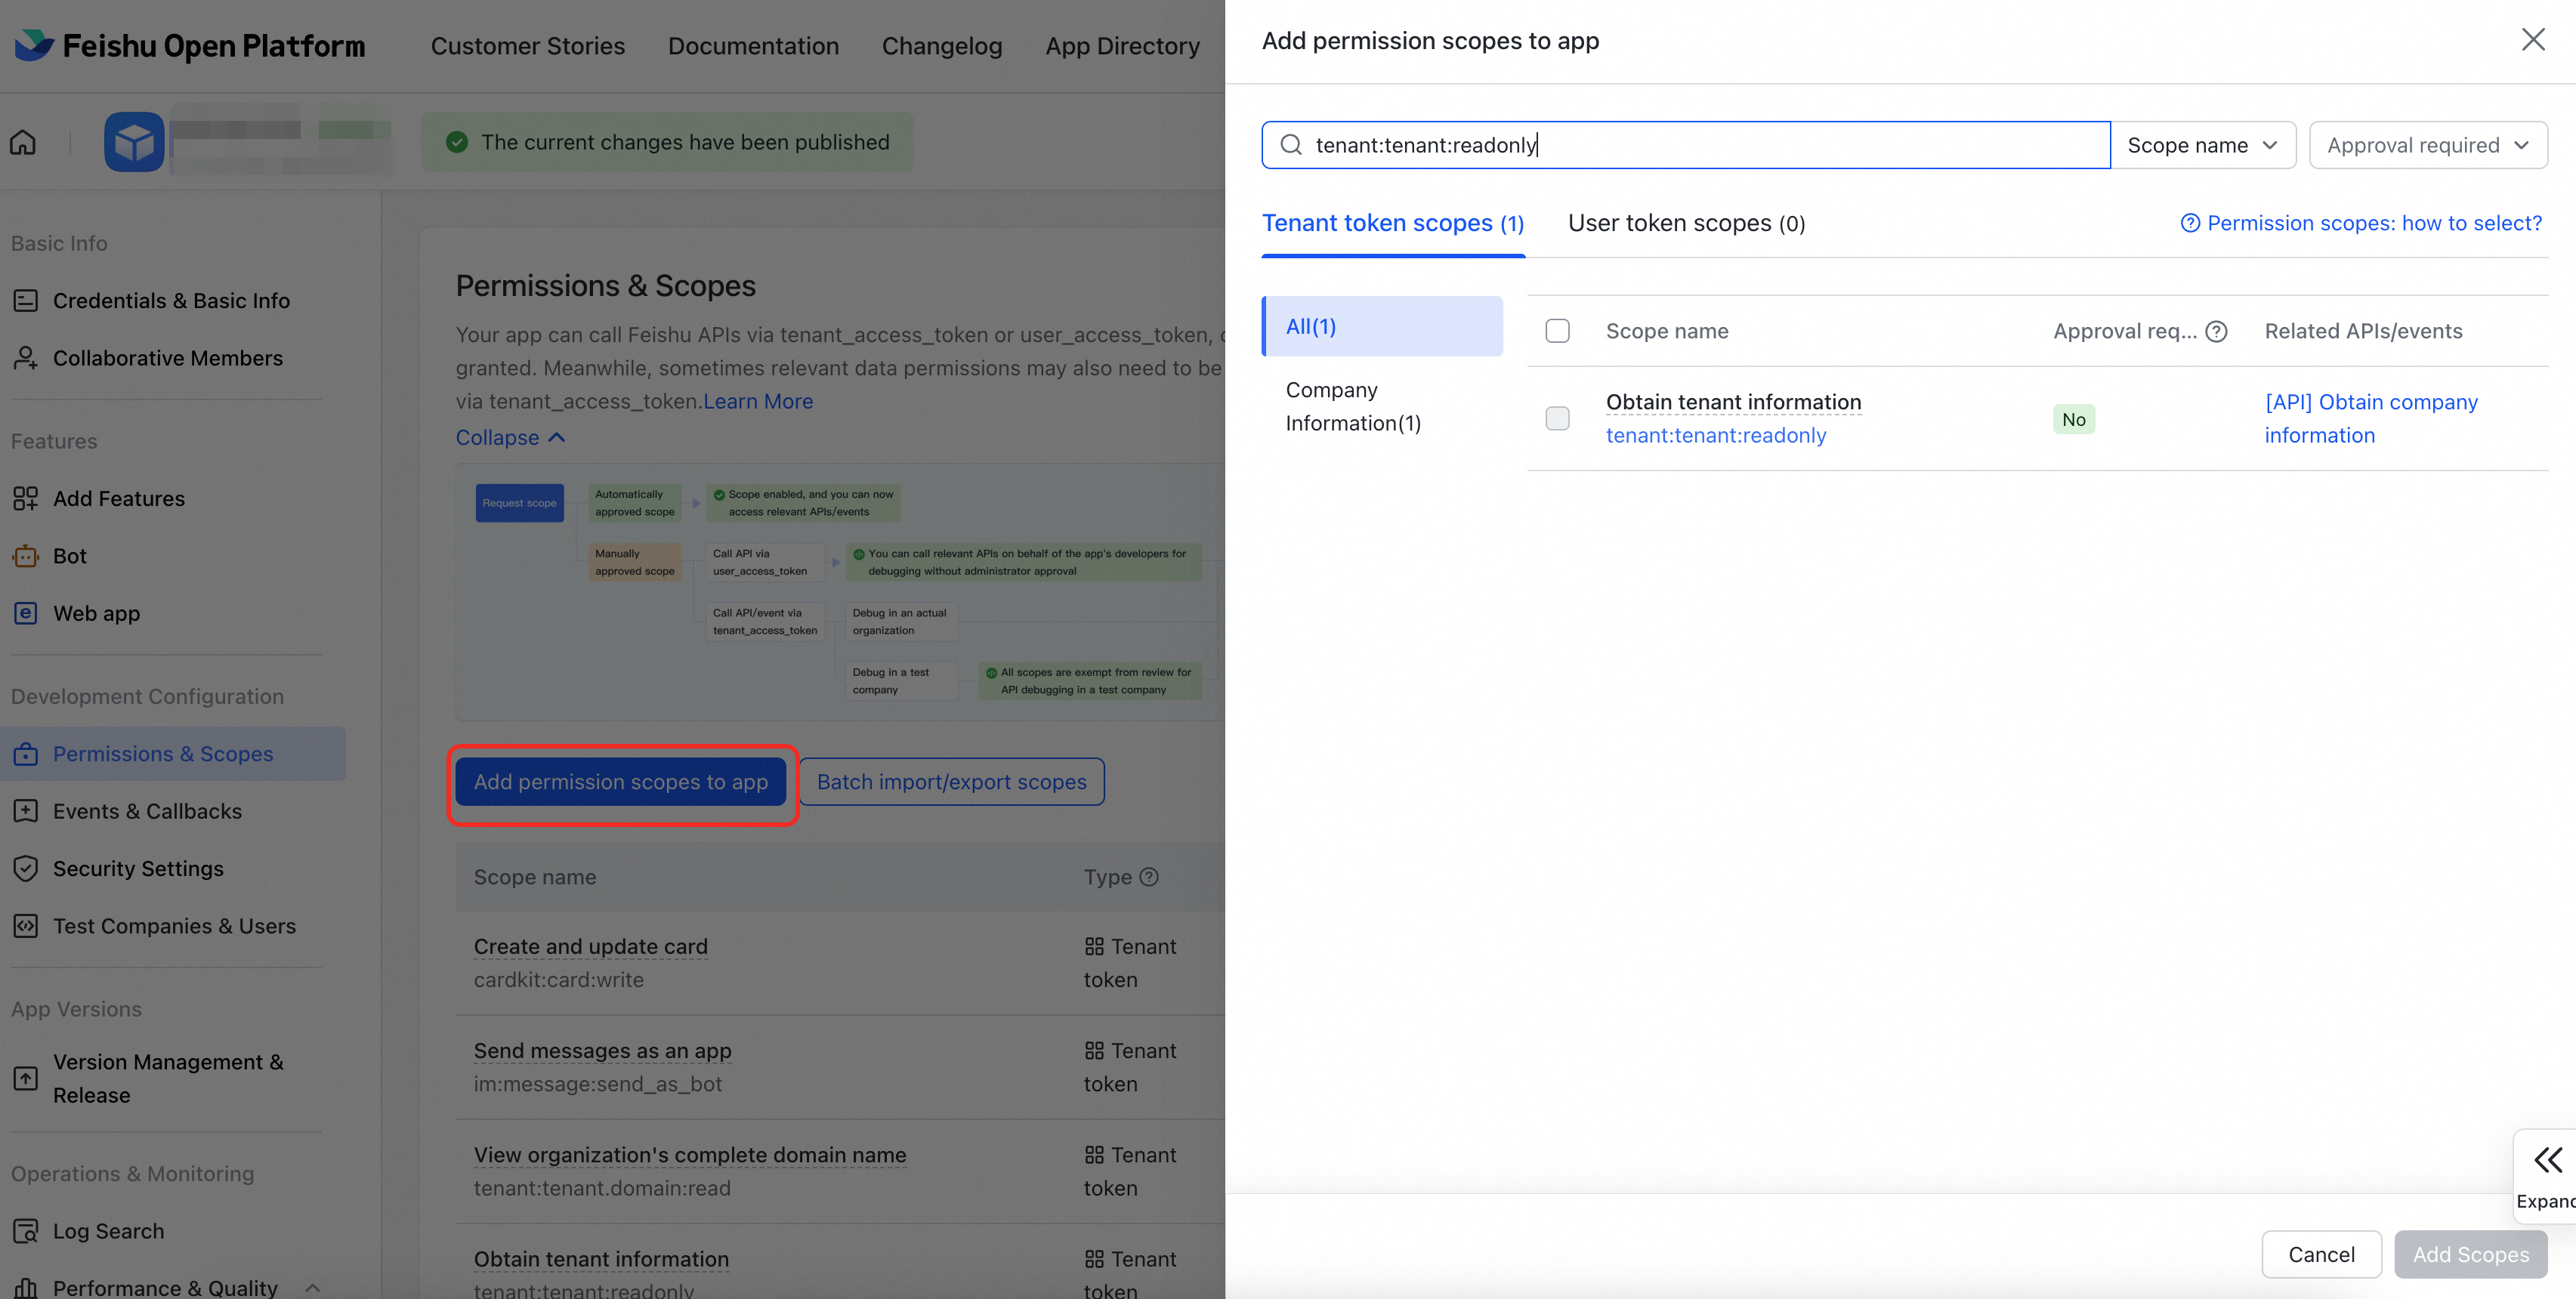Click the Type column help icon
The height and width of the screenshot is (1299, 2576).
tap(1150, 877)
